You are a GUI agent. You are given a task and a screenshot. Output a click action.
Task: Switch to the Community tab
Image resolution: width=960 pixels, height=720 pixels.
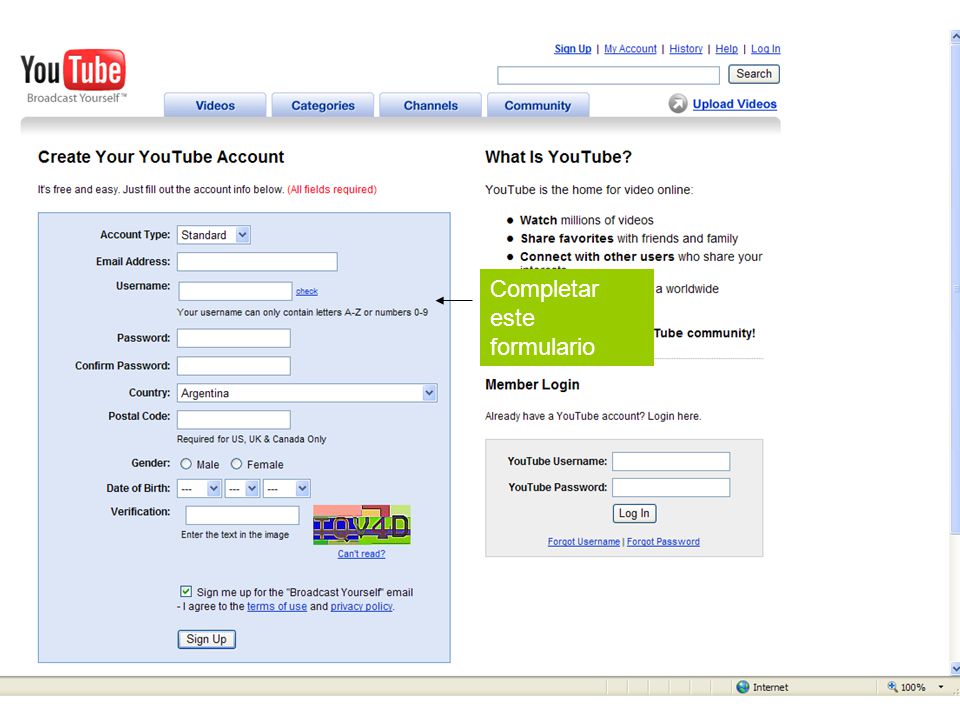[x=538, y=105]
